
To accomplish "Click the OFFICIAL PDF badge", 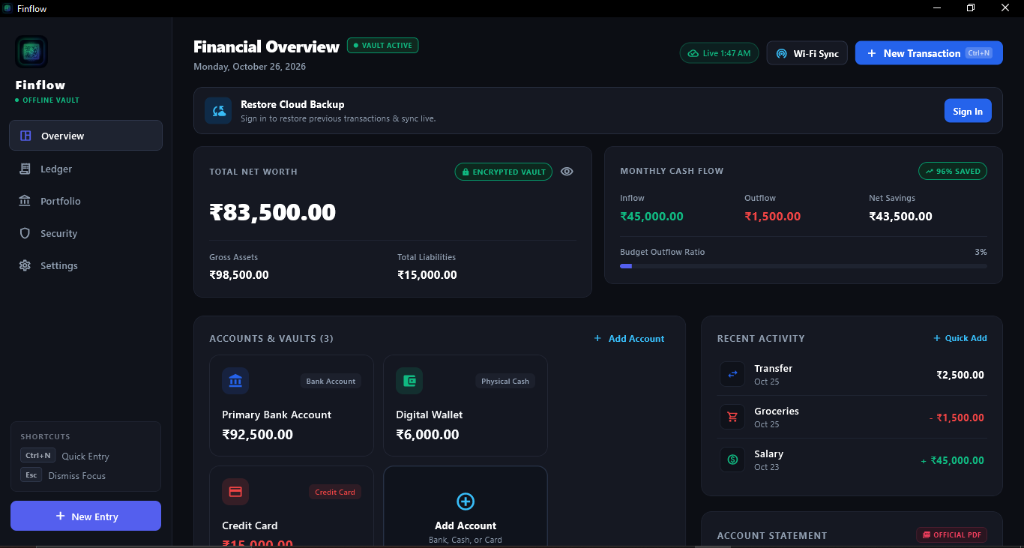I will (952, 534).
